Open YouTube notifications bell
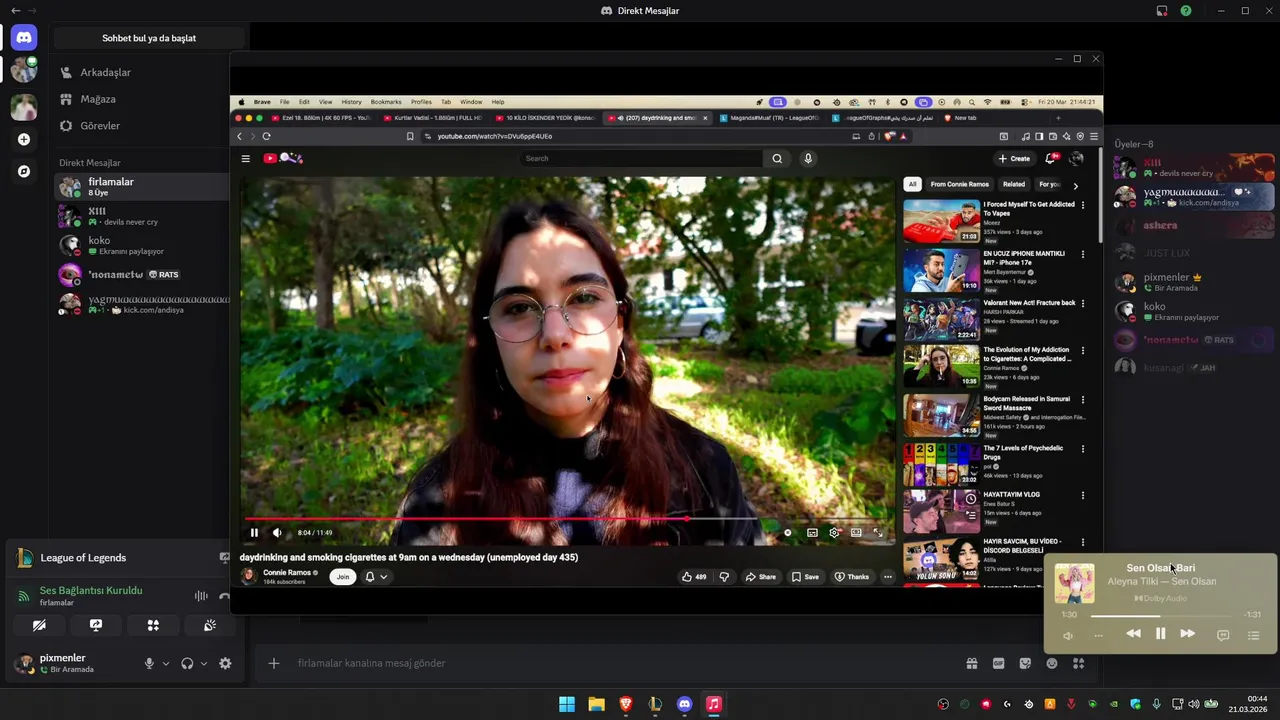1280x720 pixels. coord(1051,158)
